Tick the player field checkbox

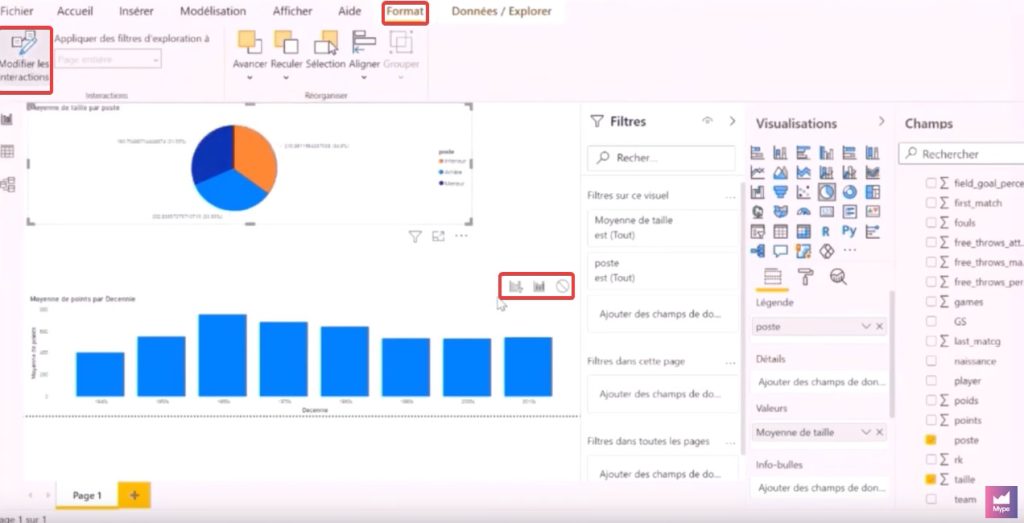[x=931, y=381]
